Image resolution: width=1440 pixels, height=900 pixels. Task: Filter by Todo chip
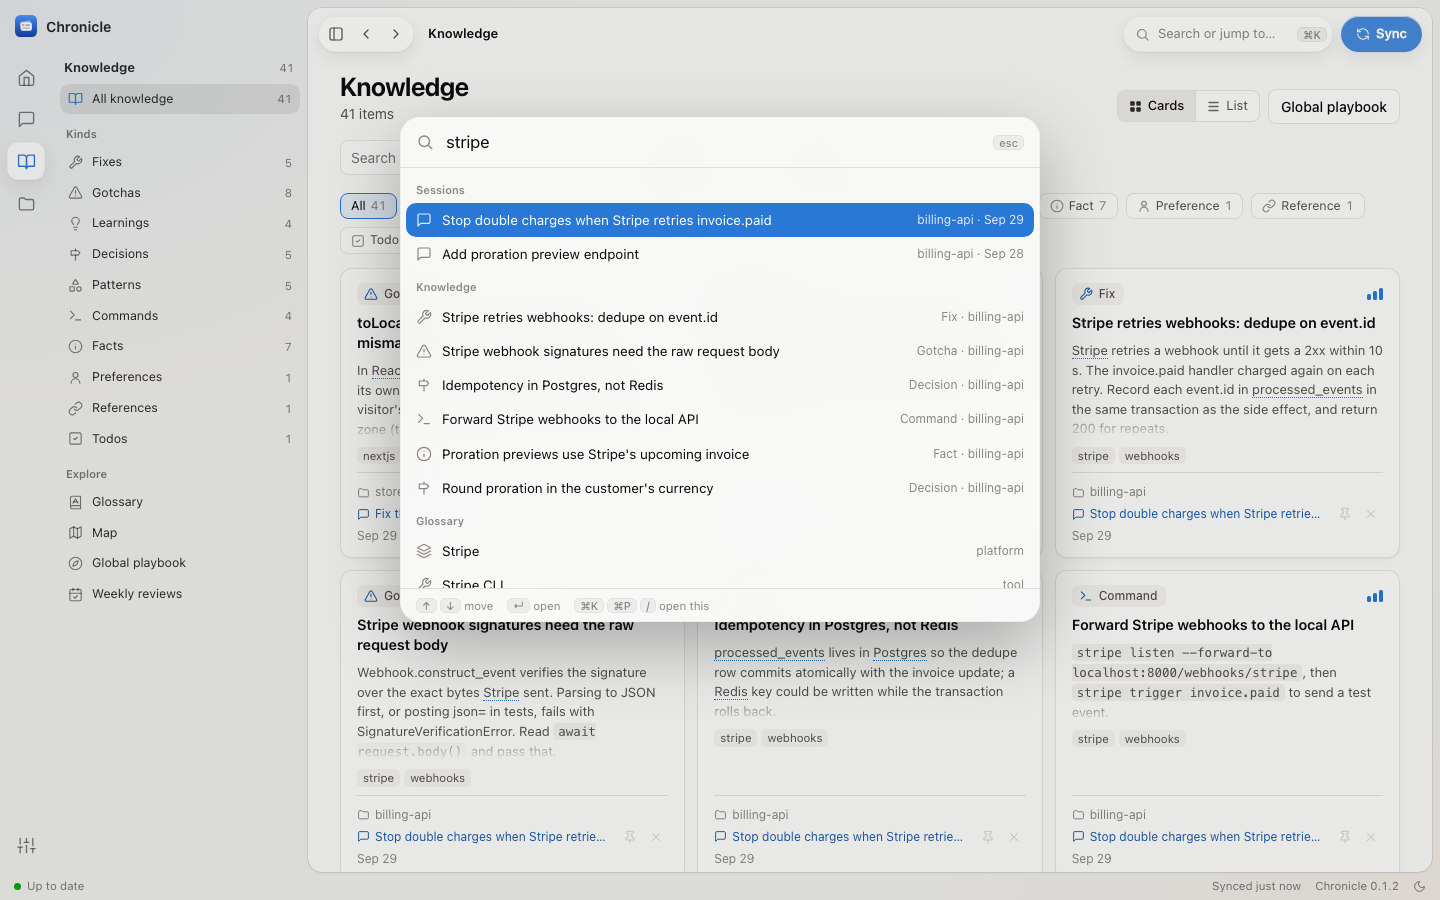(370, 240)
